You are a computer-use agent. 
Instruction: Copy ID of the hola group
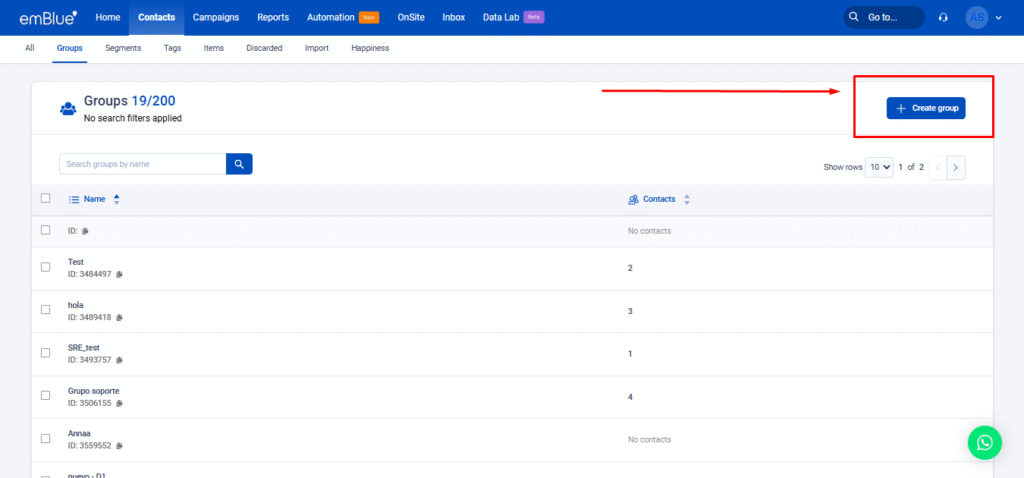(x=119, y=317)
